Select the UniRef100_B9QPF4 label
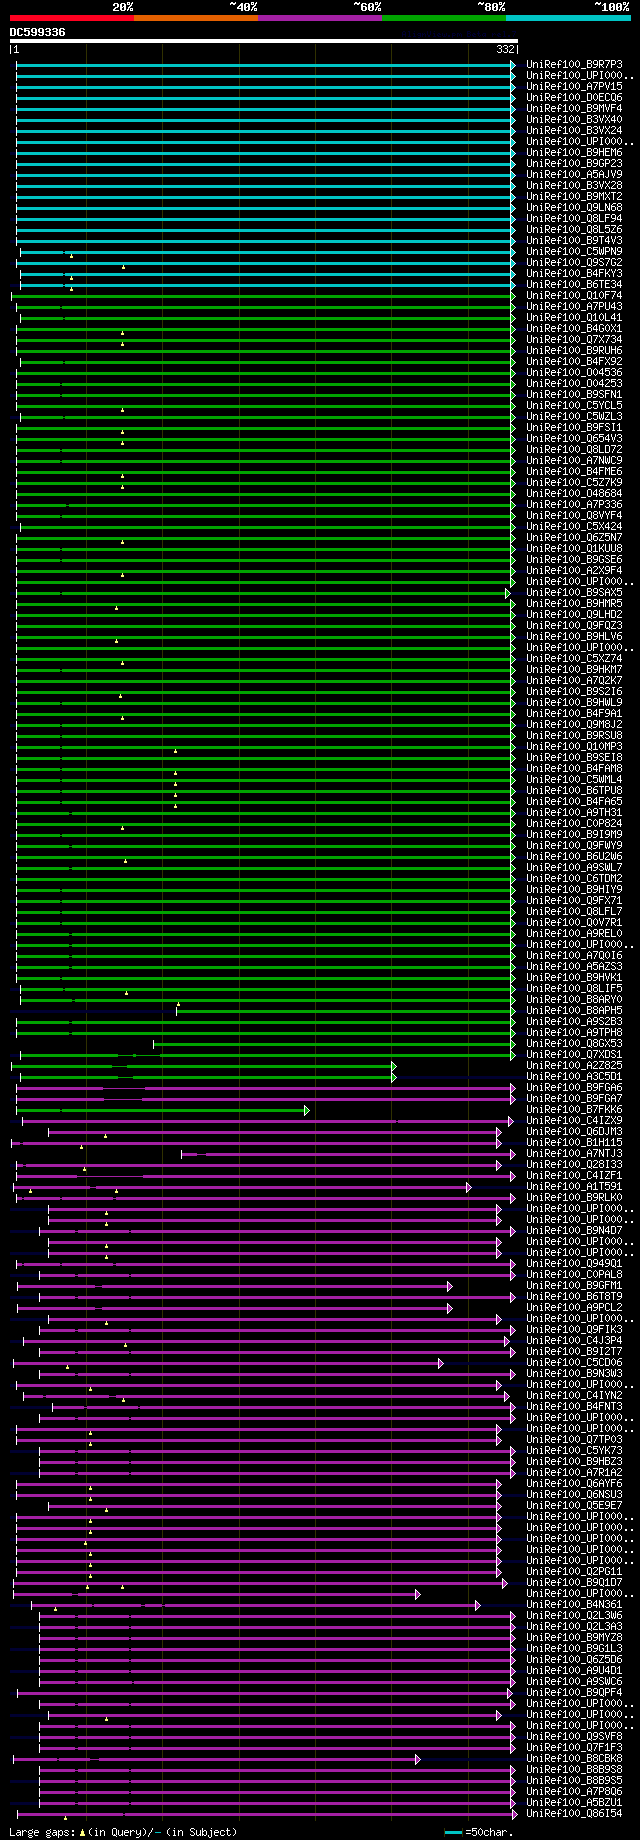Screen dimensions: 640x1840 click(575, 1692)
